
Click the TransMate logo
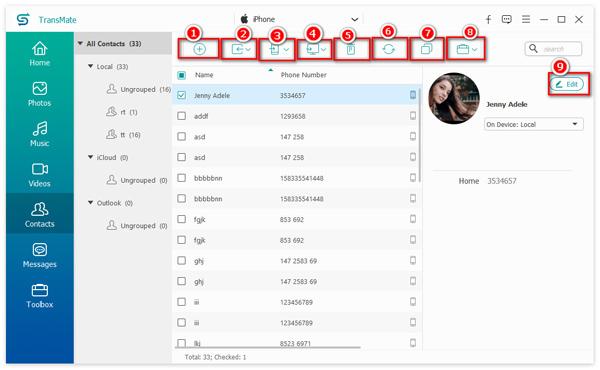23,19
